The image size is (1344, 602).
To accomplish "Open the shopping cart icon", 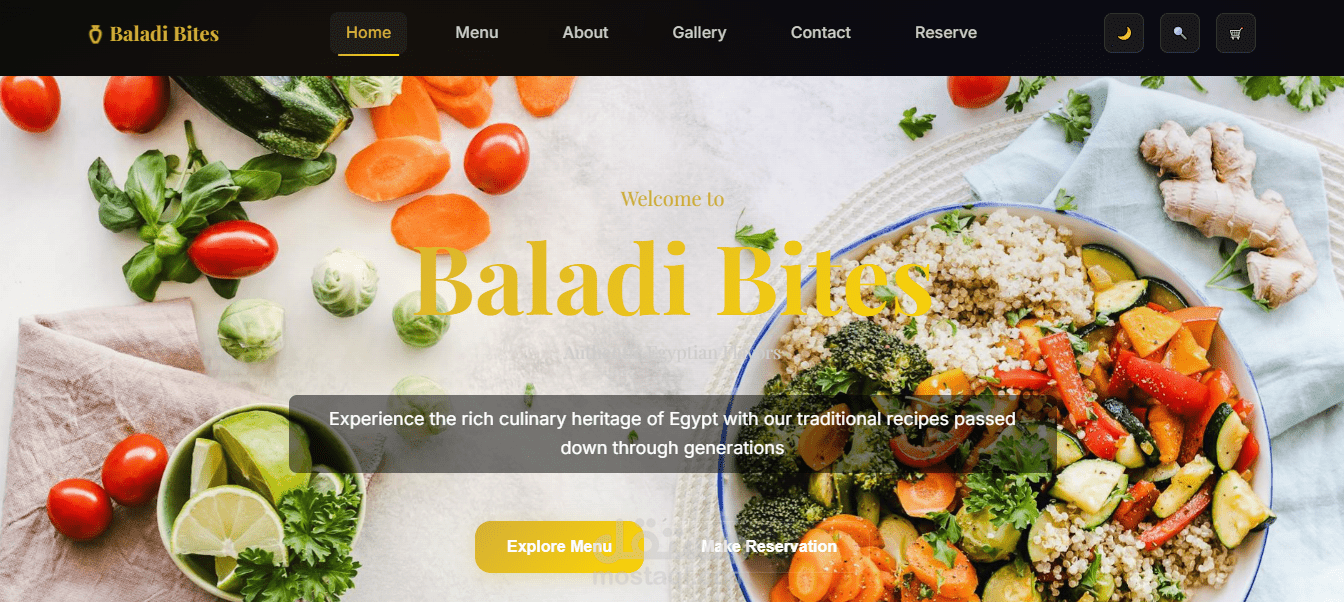I will (1236, 33).
